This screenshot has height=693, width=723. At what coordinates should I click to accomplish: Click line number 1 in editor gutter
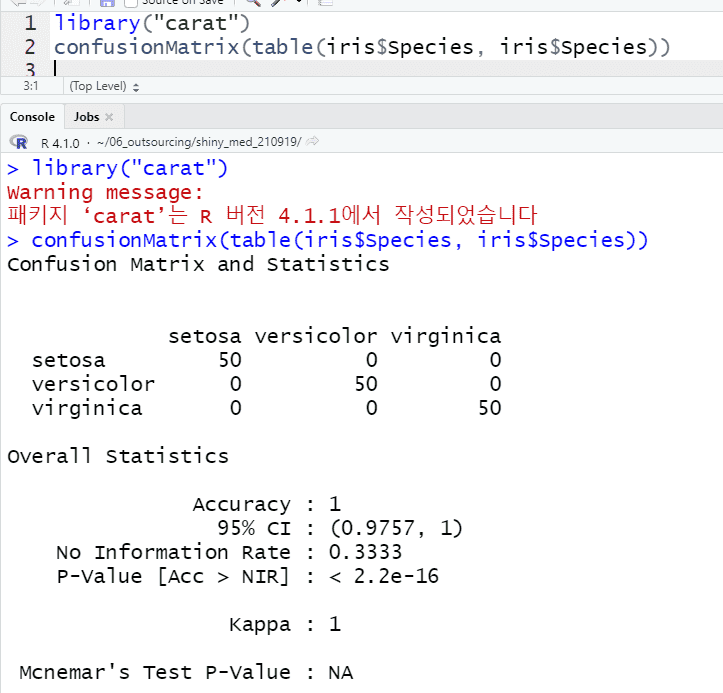[30, 22]
